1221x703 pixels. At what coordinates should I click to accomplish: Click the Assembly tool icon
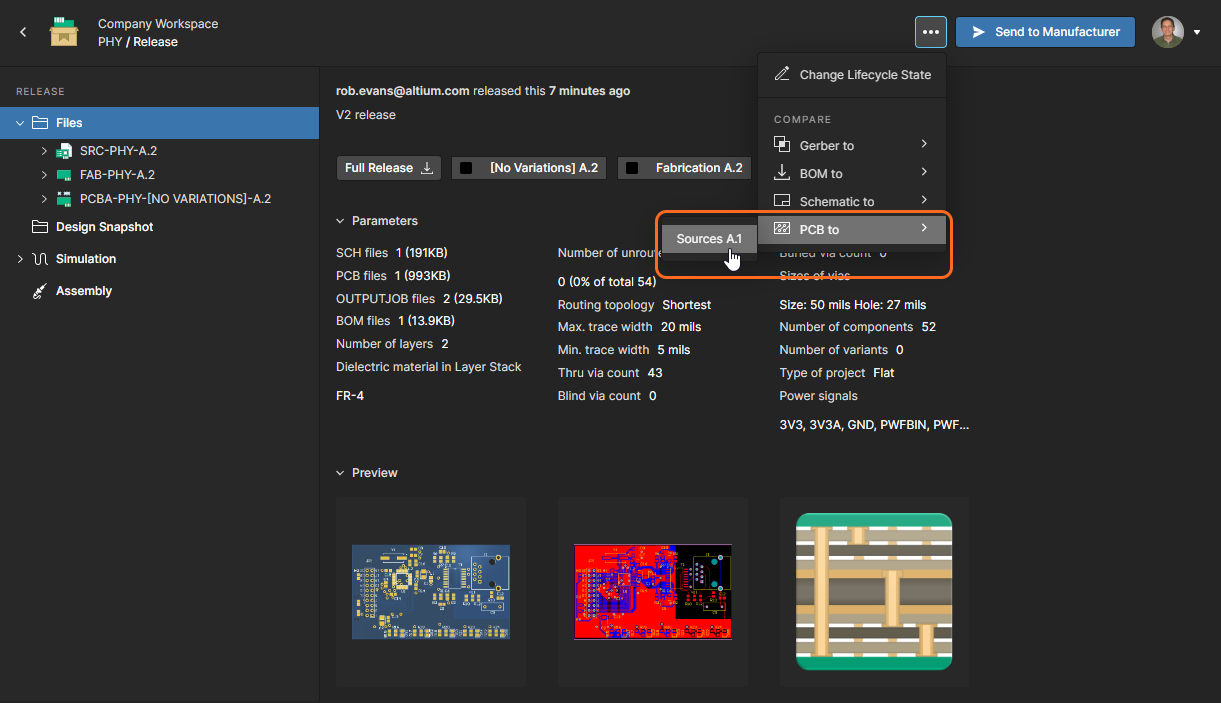[x=40, y=291]
